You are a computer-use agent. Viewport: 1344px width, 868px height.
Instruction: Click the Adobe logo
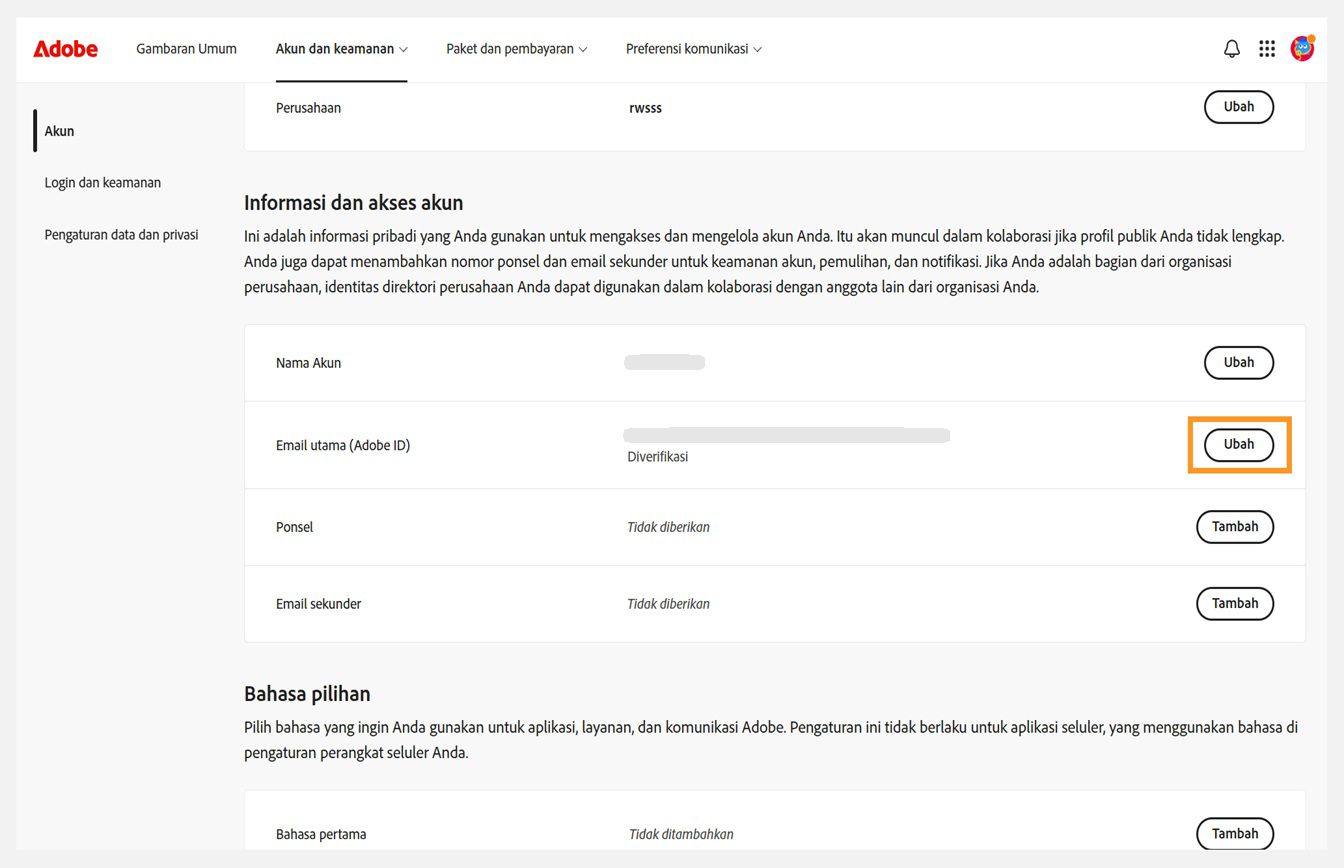tap(64, 48)
